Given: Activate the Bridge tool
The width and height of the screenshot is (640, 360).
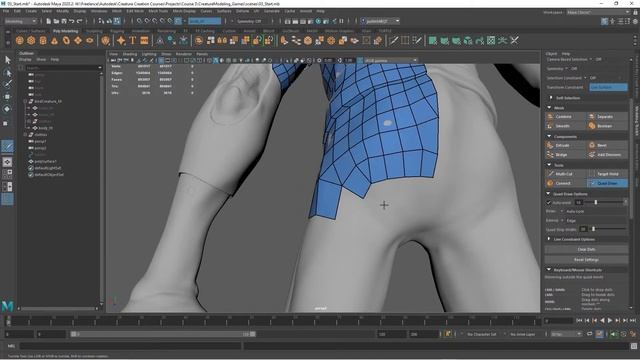Looking at the screenshot, I should pos(565,155).
